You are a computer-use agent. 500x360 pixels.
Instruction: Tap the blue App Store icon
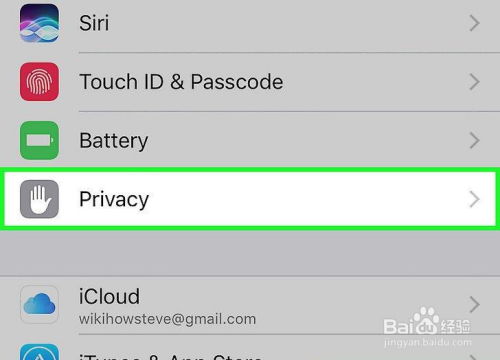pyautogui.click(x=39, y=352)
